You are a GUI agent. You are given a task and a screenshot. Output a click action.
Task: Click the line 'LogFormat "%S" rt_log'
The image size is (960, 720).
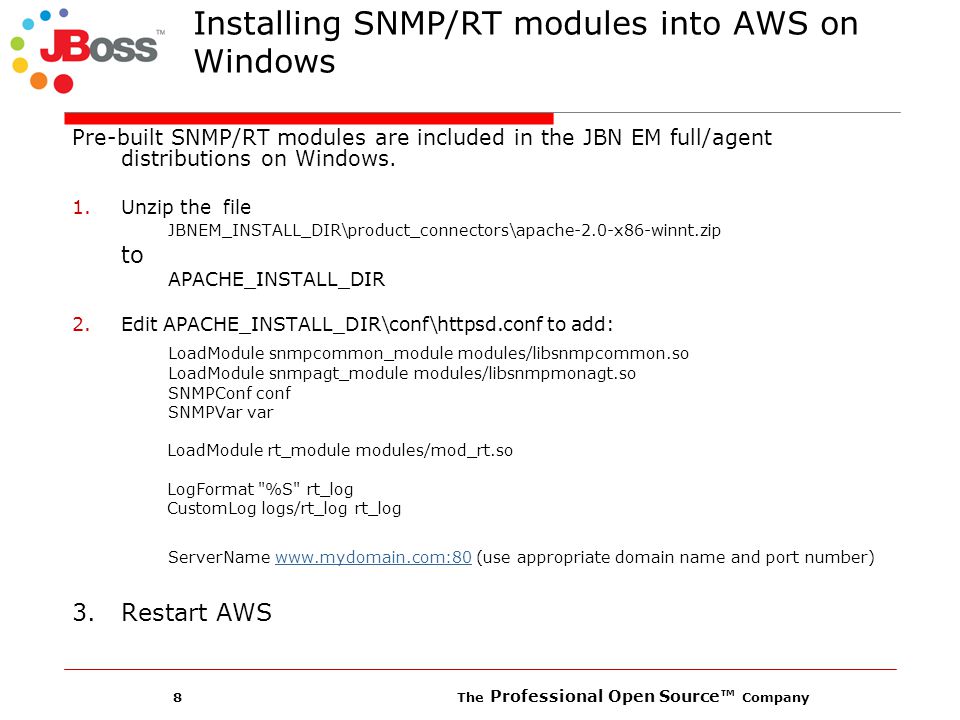260,489
